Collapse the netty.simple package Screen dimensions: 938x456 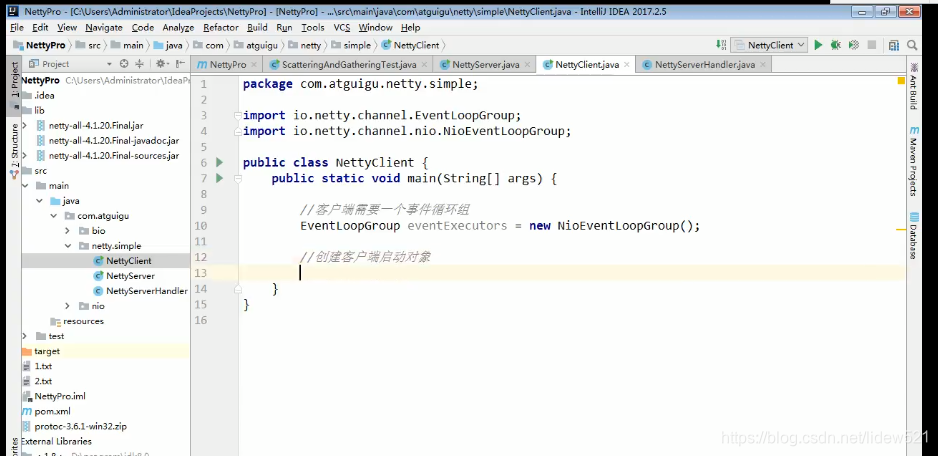click(x=68, y=246)
